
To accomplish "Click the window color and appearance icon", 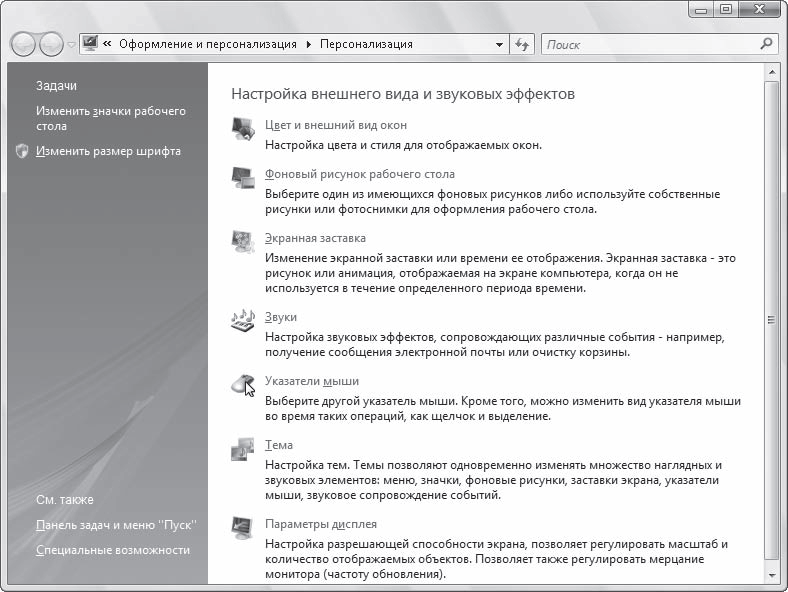I will tap(243, 128).
